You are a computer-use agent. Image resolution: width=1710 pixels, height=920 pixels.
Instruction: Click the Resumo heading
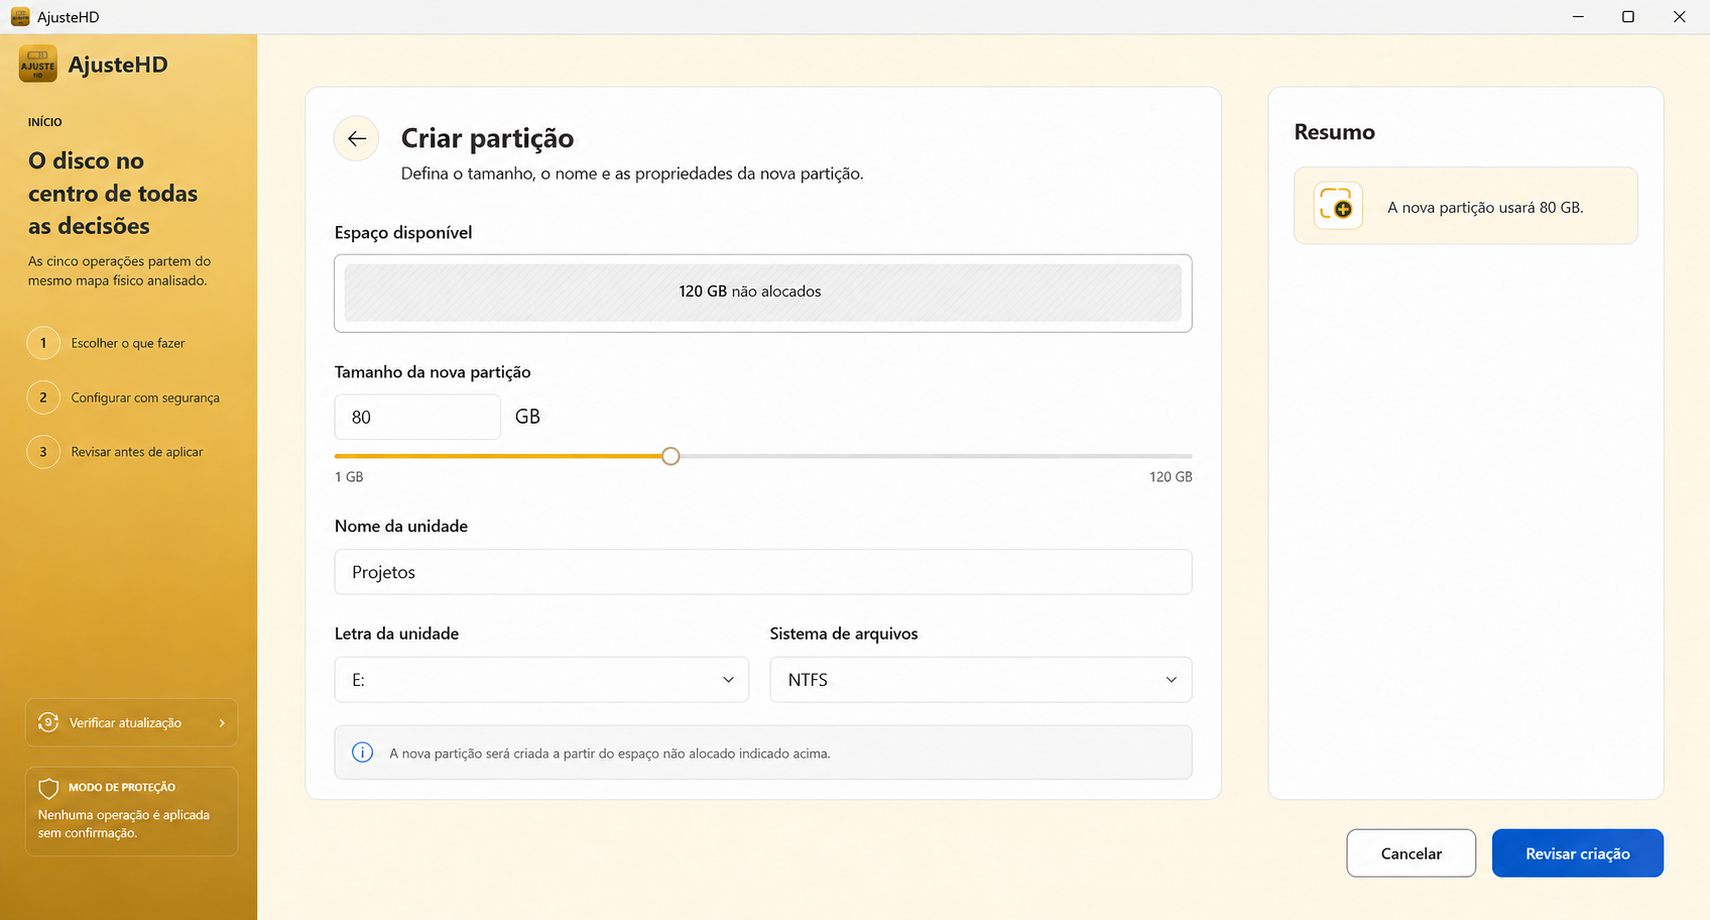(x=1334, y=132)
